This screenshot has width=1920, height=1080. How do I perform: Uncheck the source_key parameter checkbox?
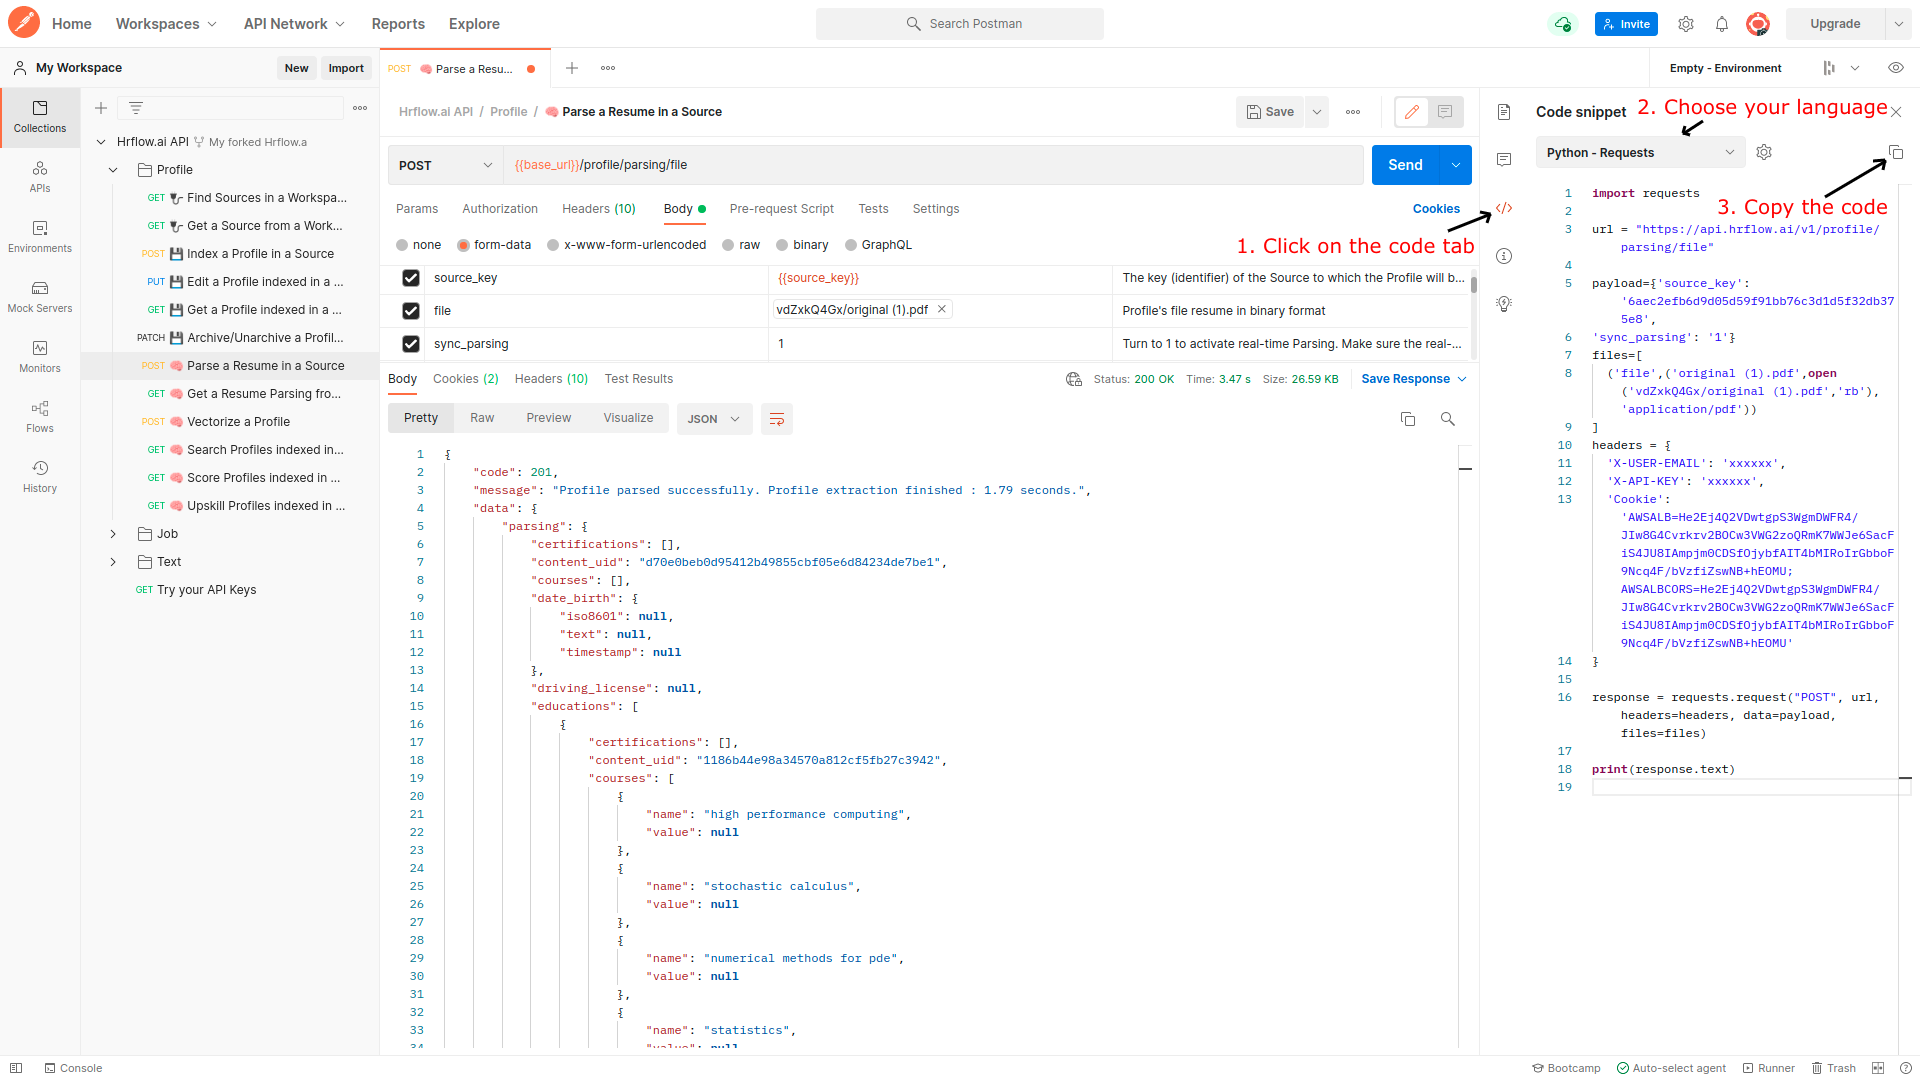(x=410, y=278)
